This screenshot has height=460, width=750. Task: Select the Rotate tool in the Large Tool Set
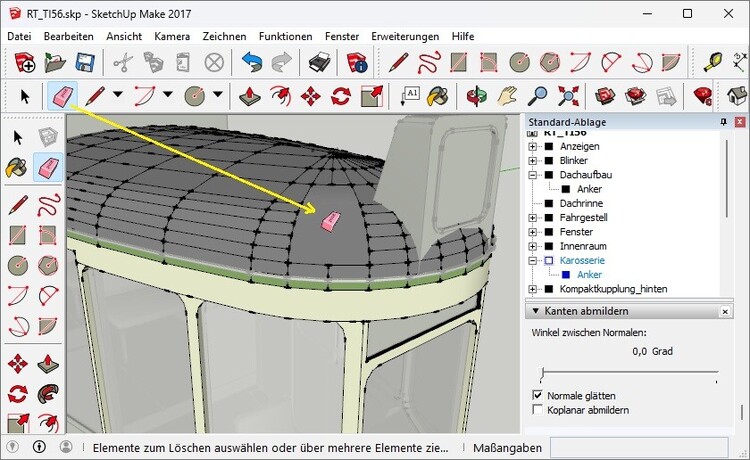[18, 394]
